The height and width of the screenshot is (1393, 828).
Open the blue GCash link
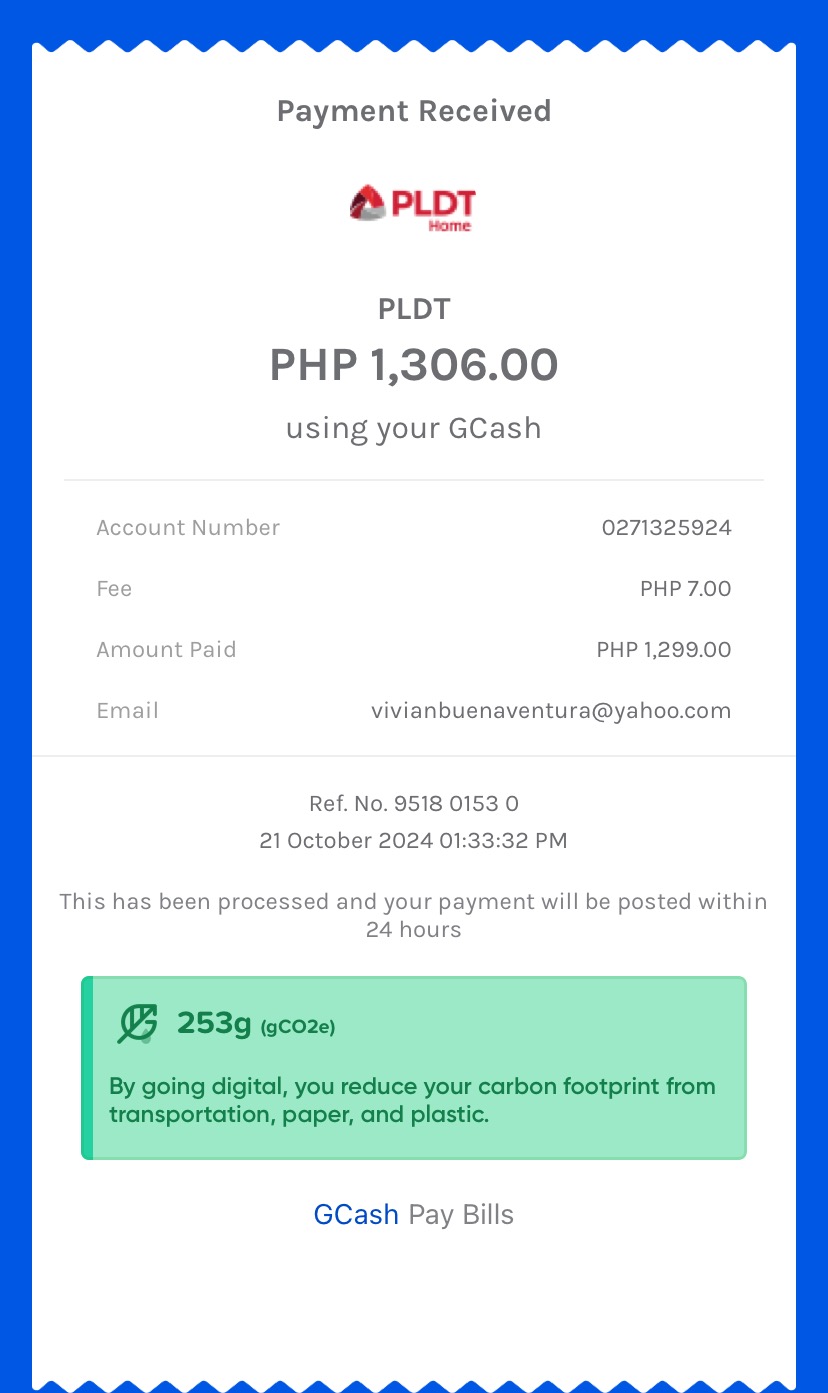[356, 1215]
